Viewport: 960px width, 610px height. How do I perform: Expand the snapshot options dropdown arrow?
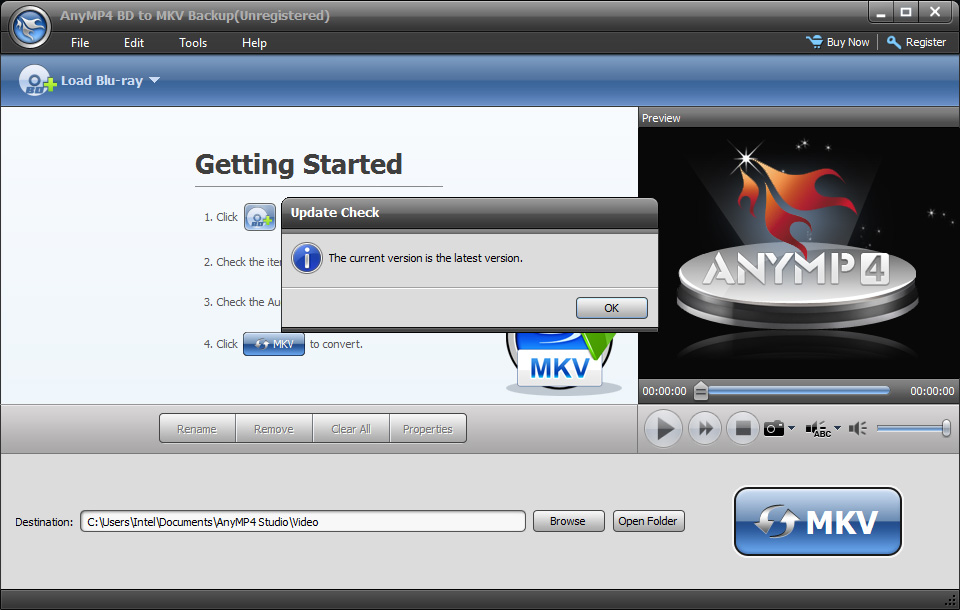point(792,427)
